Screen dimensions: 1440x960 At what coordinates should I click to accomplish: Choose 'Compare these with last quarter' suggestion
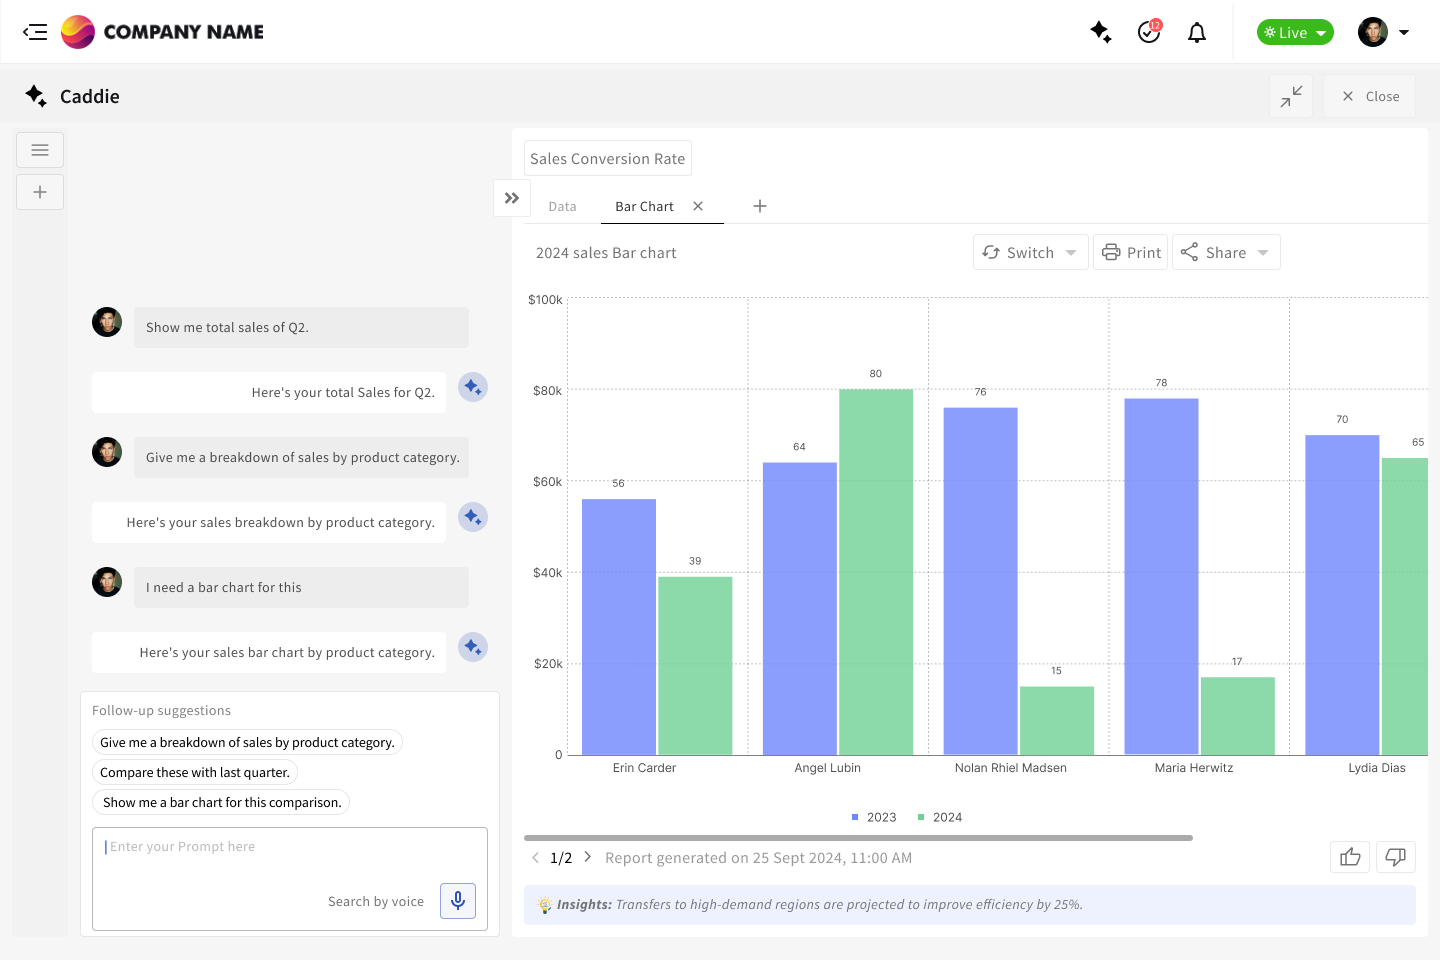click(195, 772)
